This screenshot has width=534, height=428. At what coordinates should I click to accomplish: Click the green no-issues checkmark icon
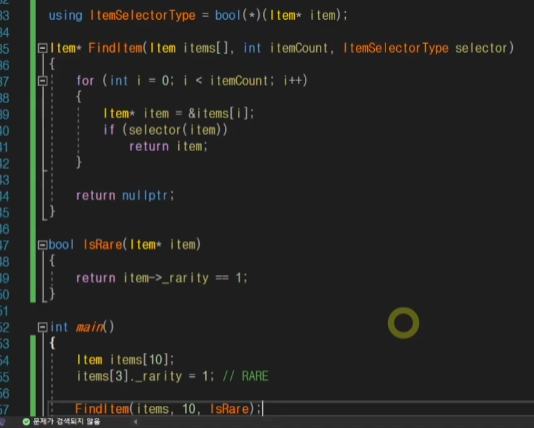26,422
